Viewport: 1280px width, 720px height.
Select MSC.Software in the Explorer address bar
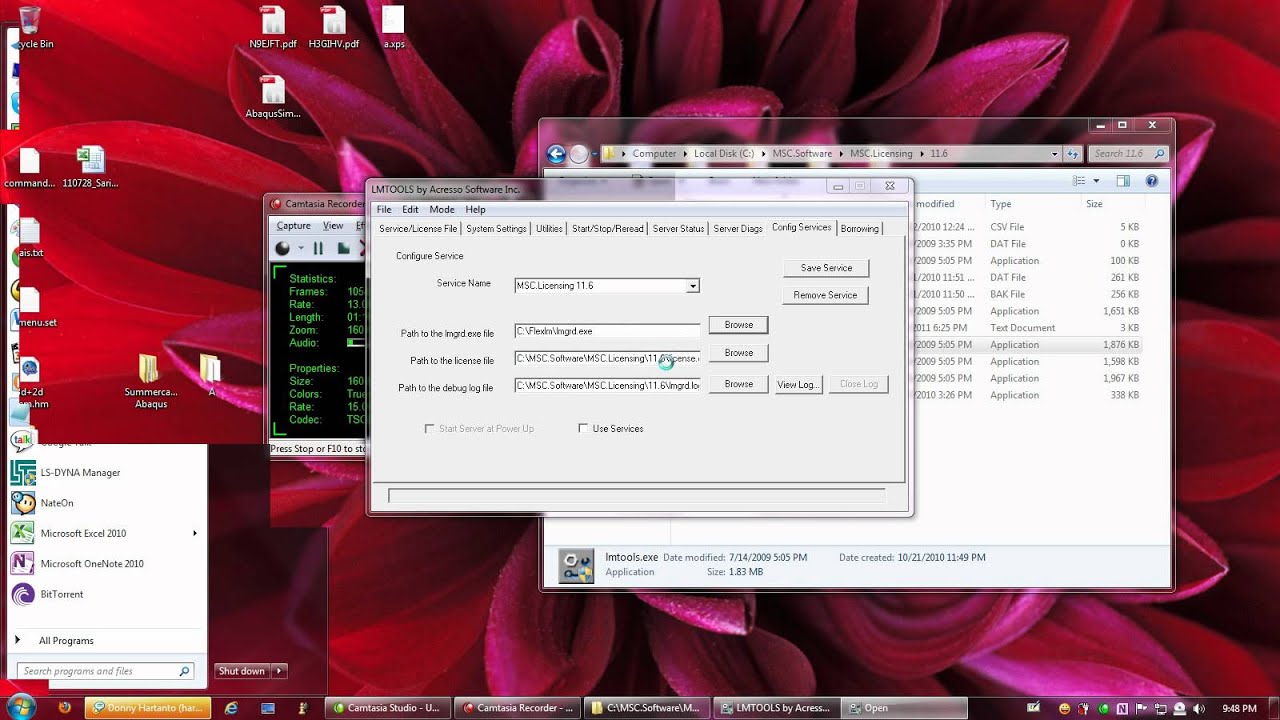click(x=802, y=154)
